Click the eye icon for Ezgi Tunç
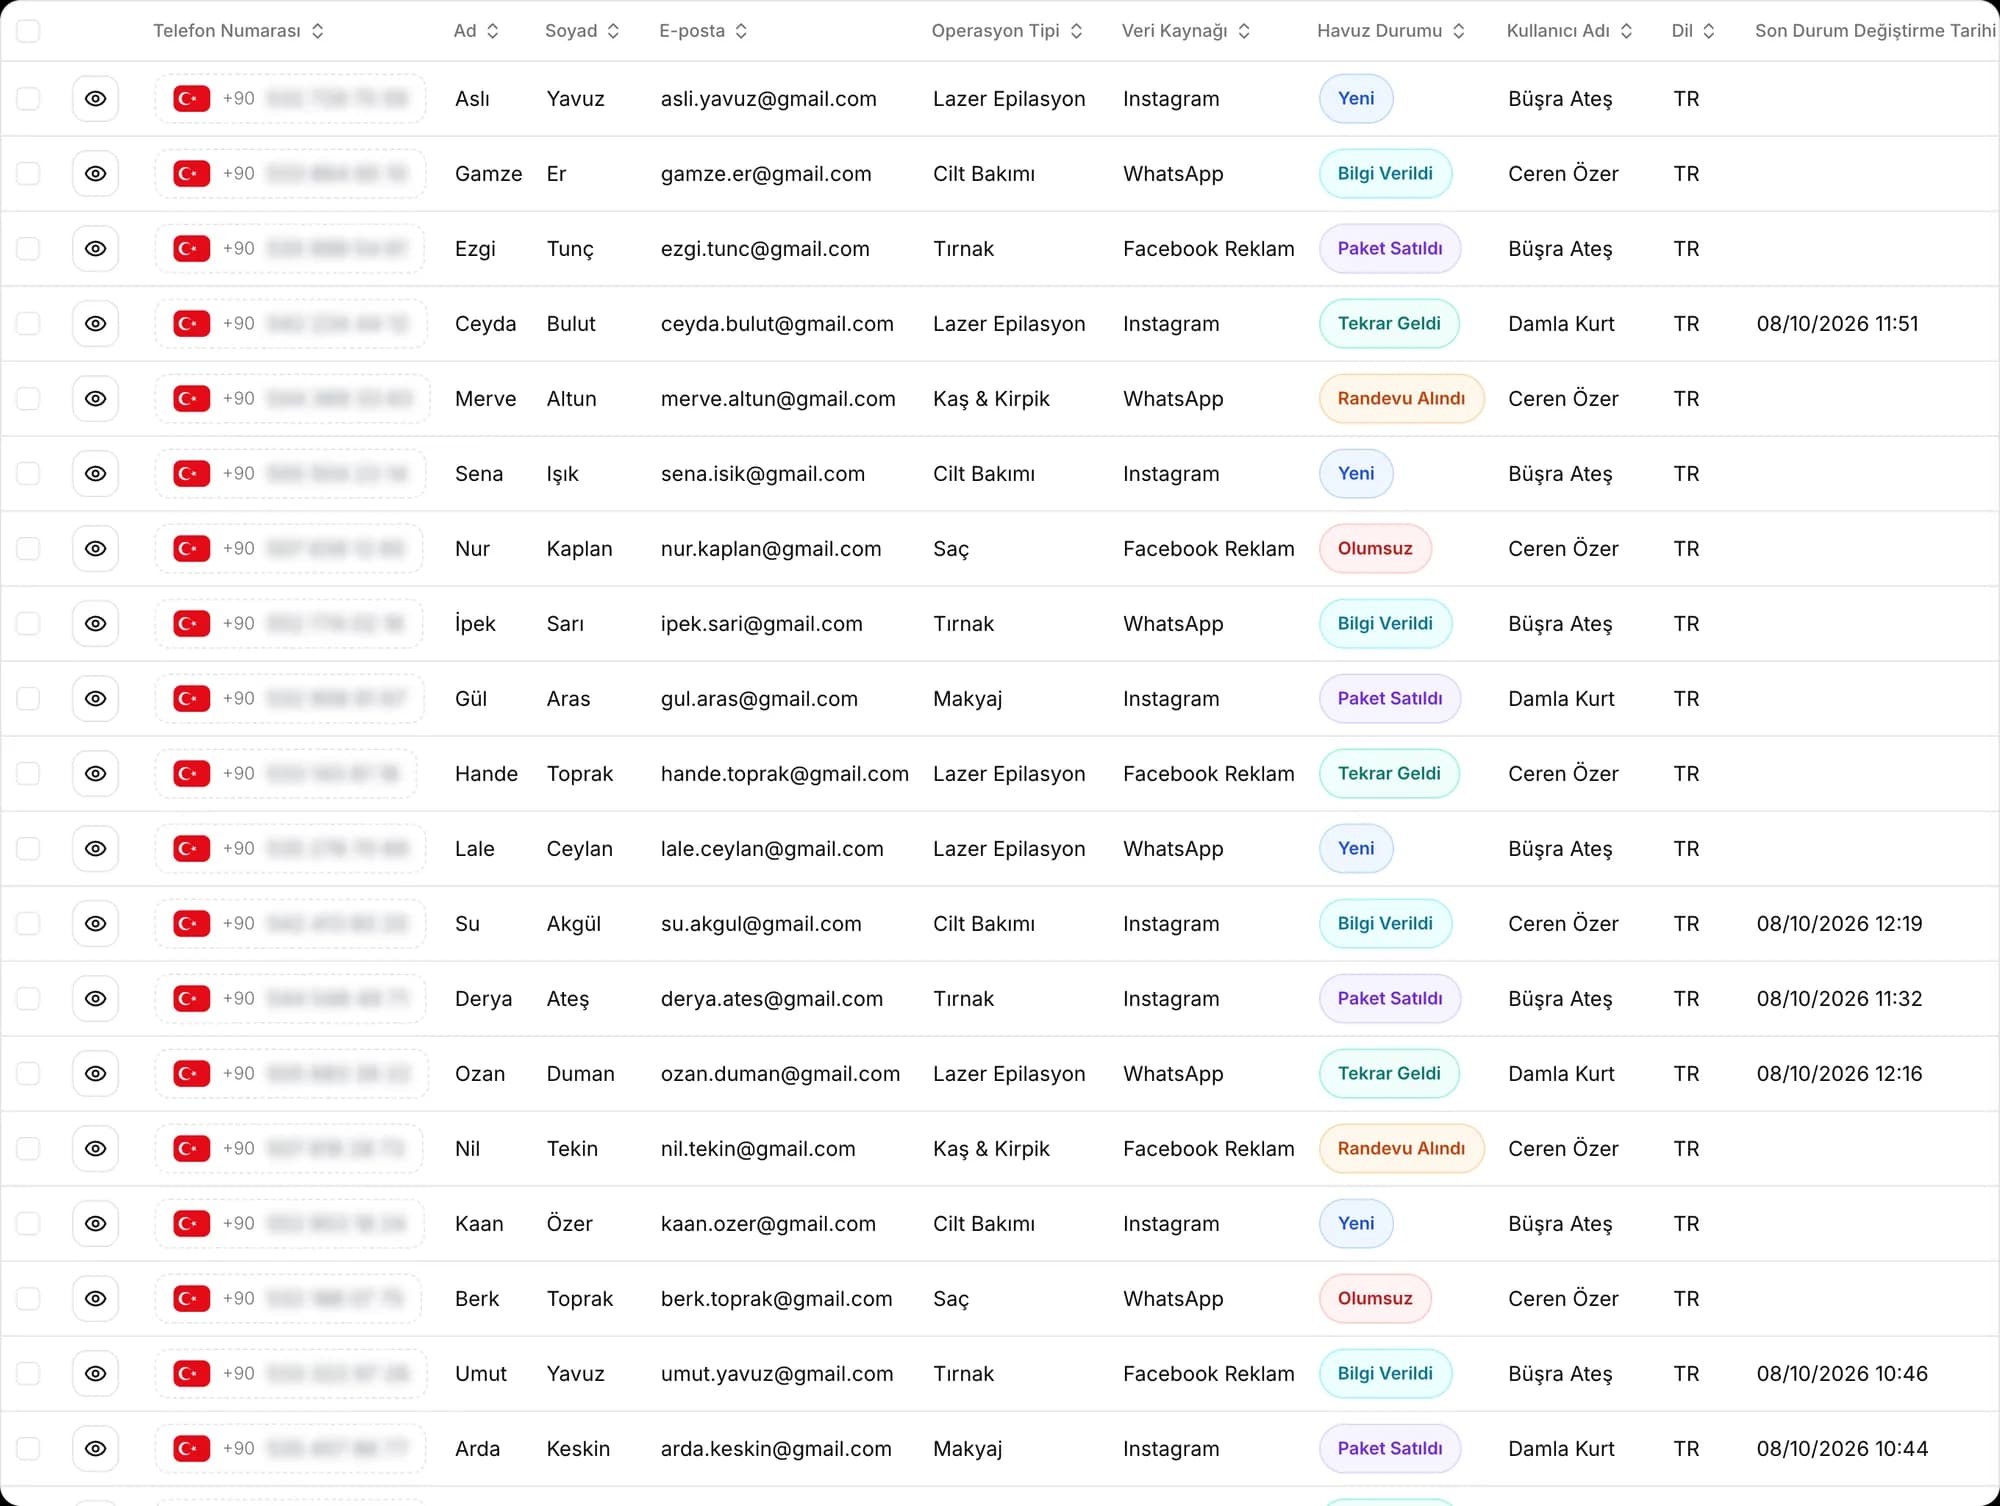 pos(95,249)
